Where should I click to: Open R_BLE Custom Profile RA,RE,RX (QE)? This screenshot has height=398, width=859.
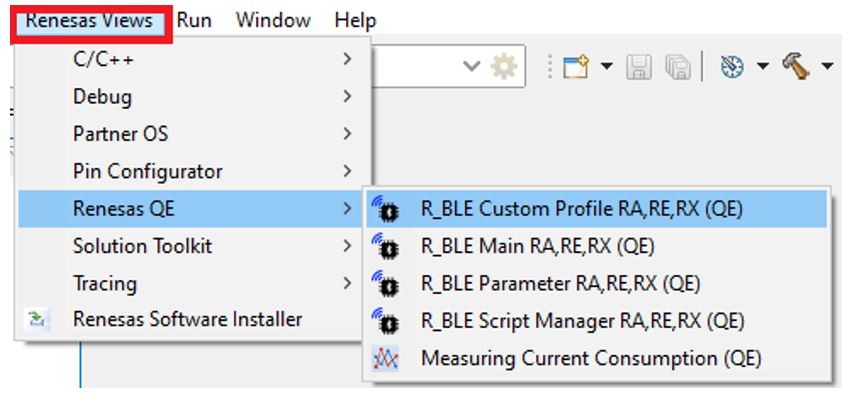[597, 209]
